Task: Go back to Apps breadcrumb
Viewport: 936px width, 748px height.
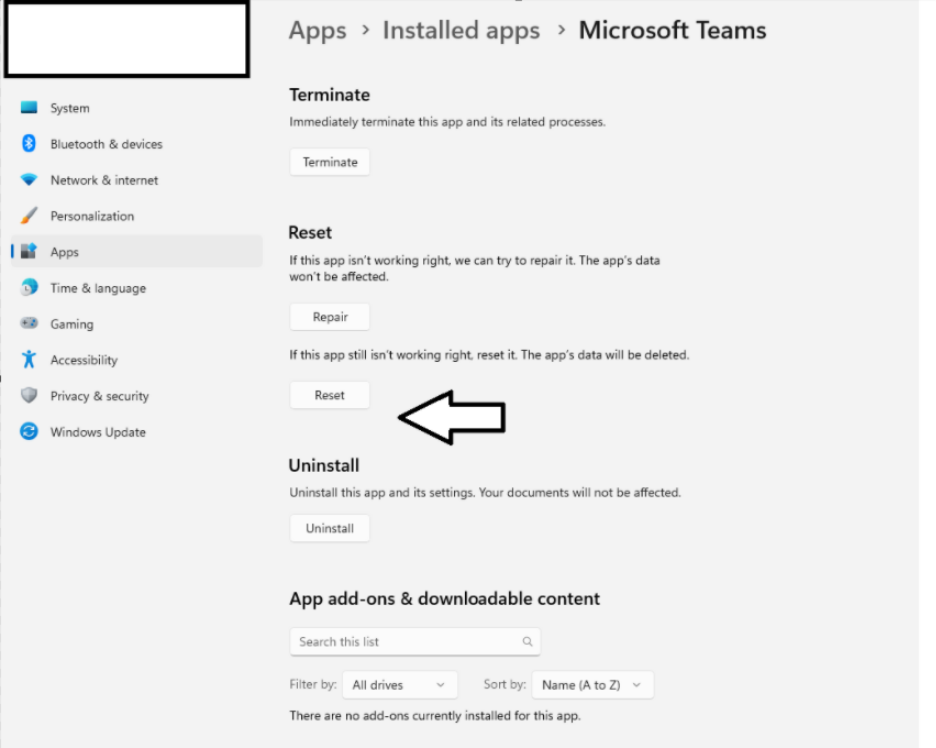Action: tap(318, 30)
